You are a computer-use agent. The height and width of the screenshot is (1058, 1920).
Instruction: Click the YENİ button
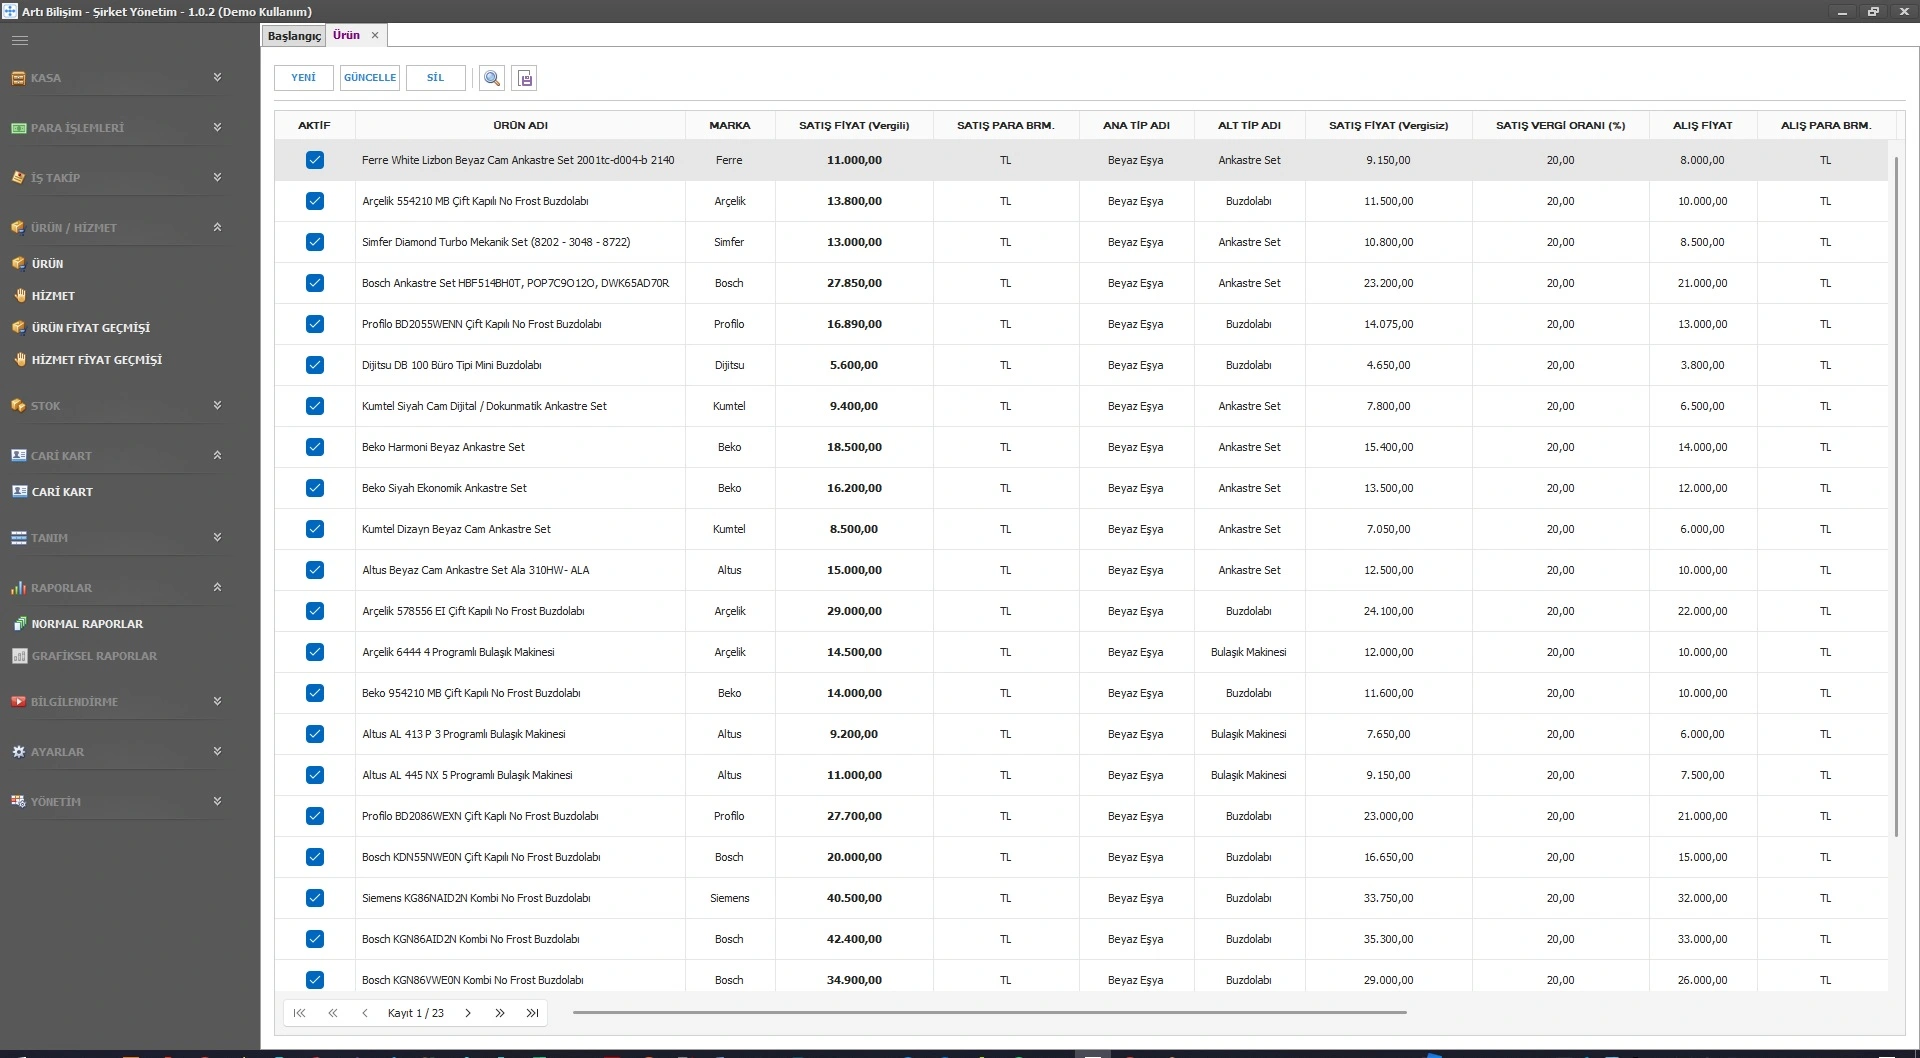(304, 78)
